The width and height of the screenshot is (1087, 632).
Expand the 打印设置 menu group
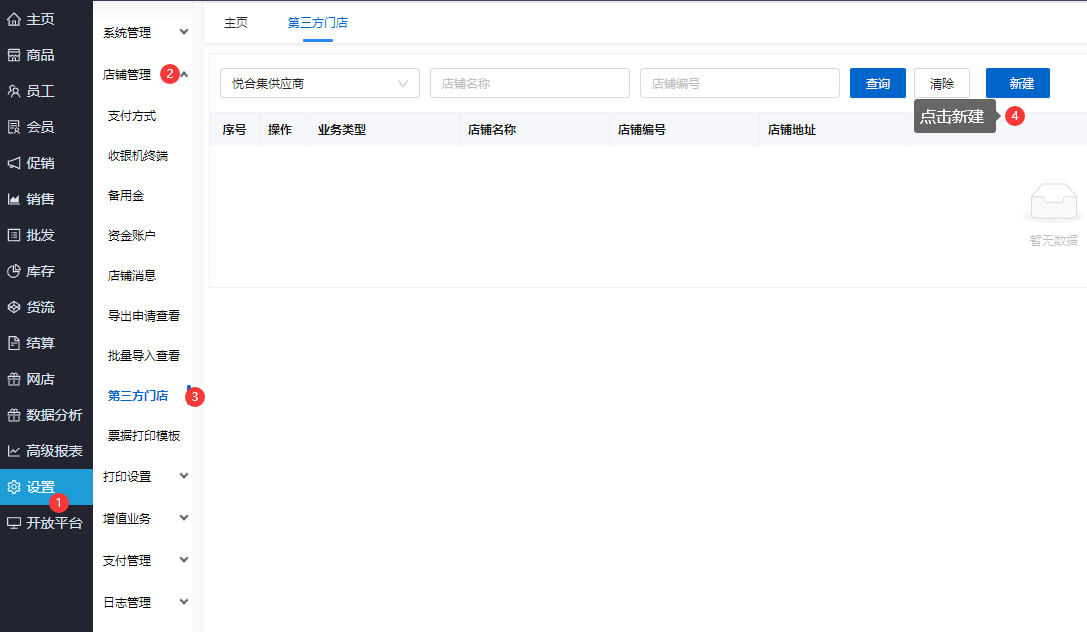144,477
